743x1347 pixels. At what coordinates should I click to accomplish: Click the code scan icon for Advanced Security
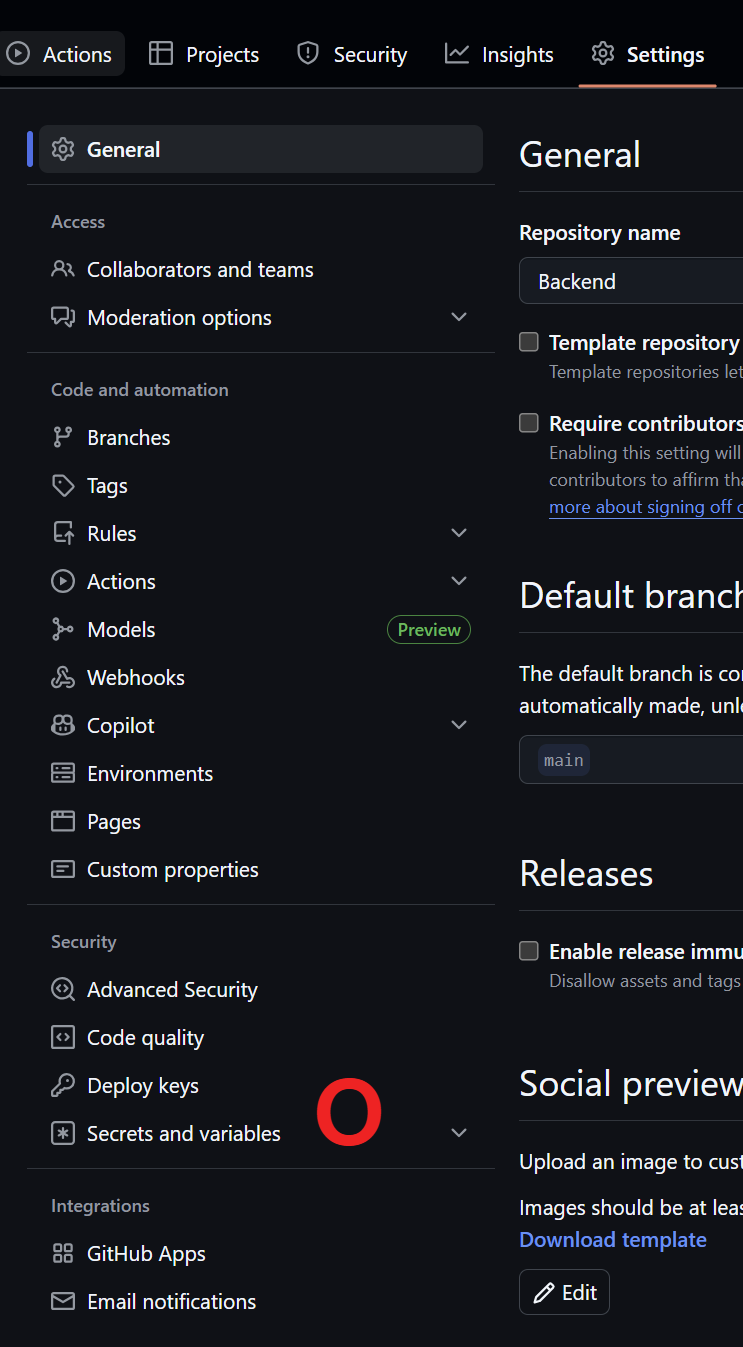(x=63, y=990)
